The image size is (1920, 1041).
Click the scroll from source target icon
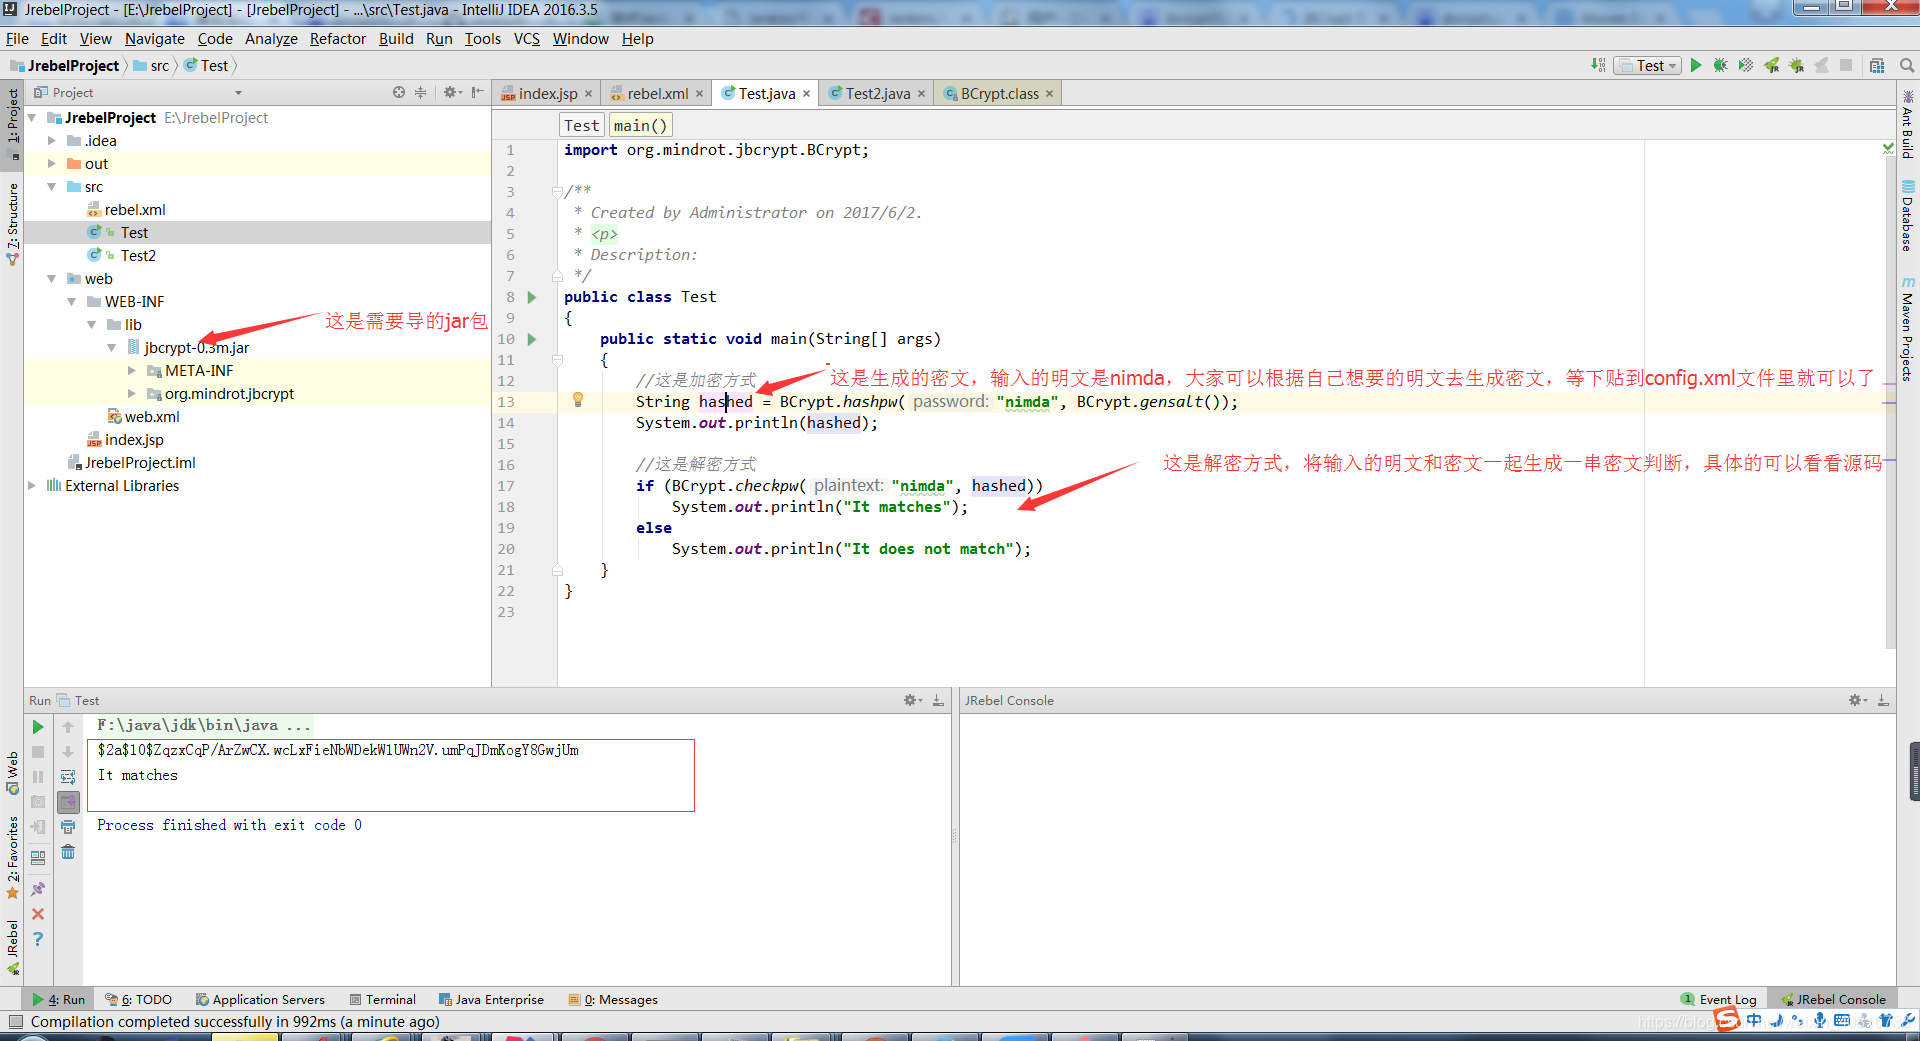399,92
